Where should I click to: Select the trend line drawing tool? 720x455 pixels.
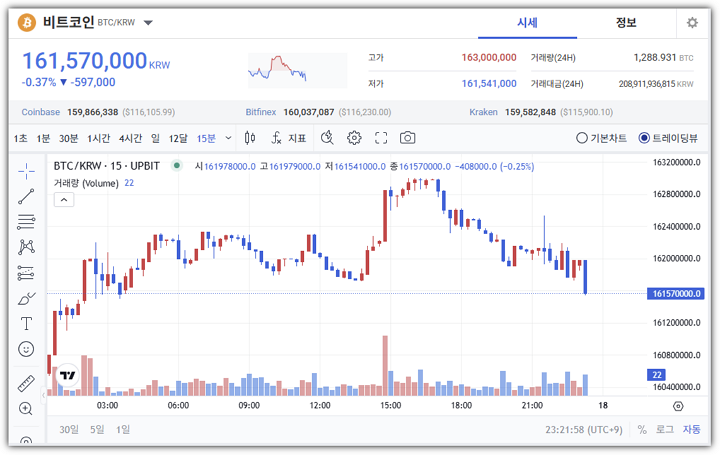click(x=26, y=197)
